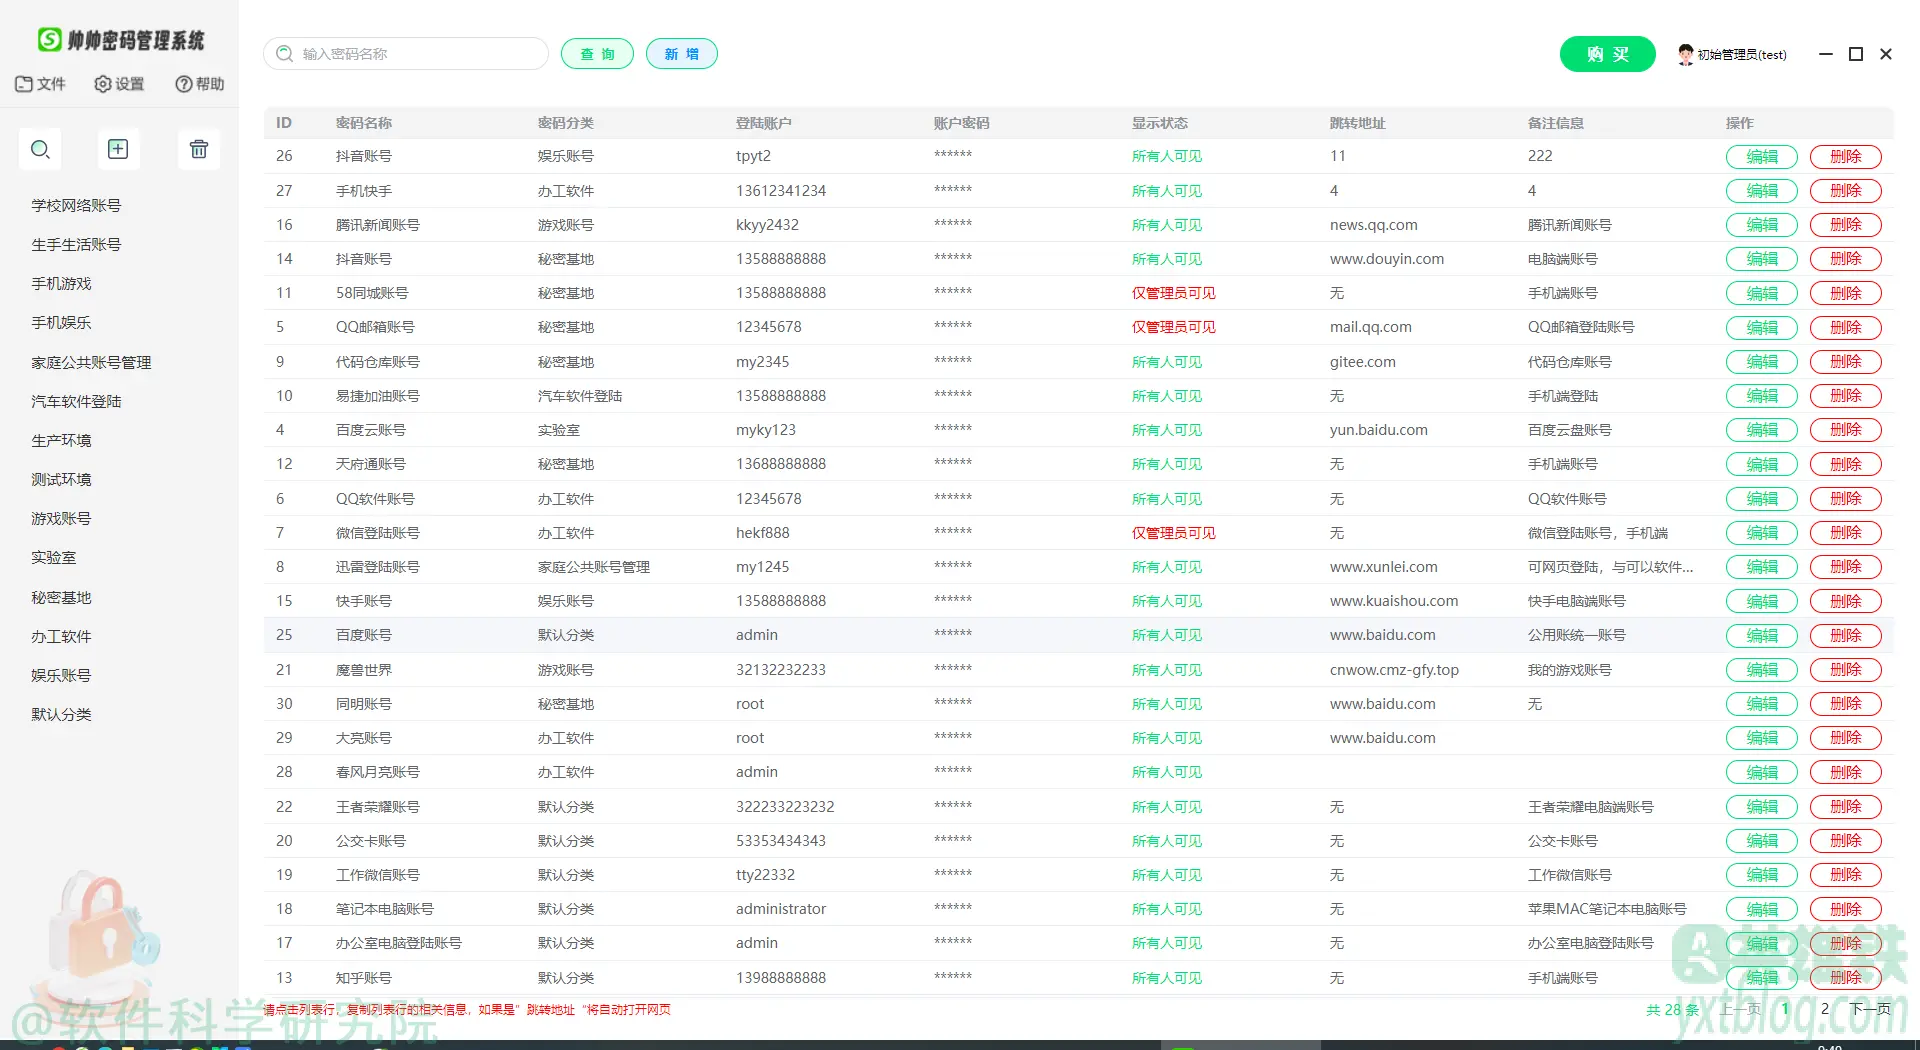Edit the 王者荣耀账号 entry

1762,807
